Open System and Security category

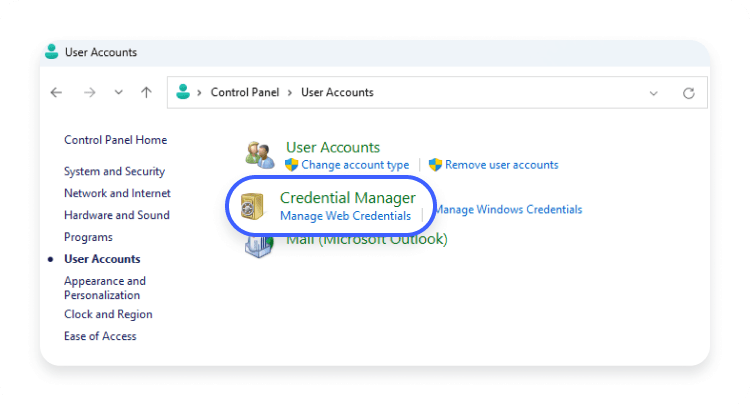[x=114, y=172]
